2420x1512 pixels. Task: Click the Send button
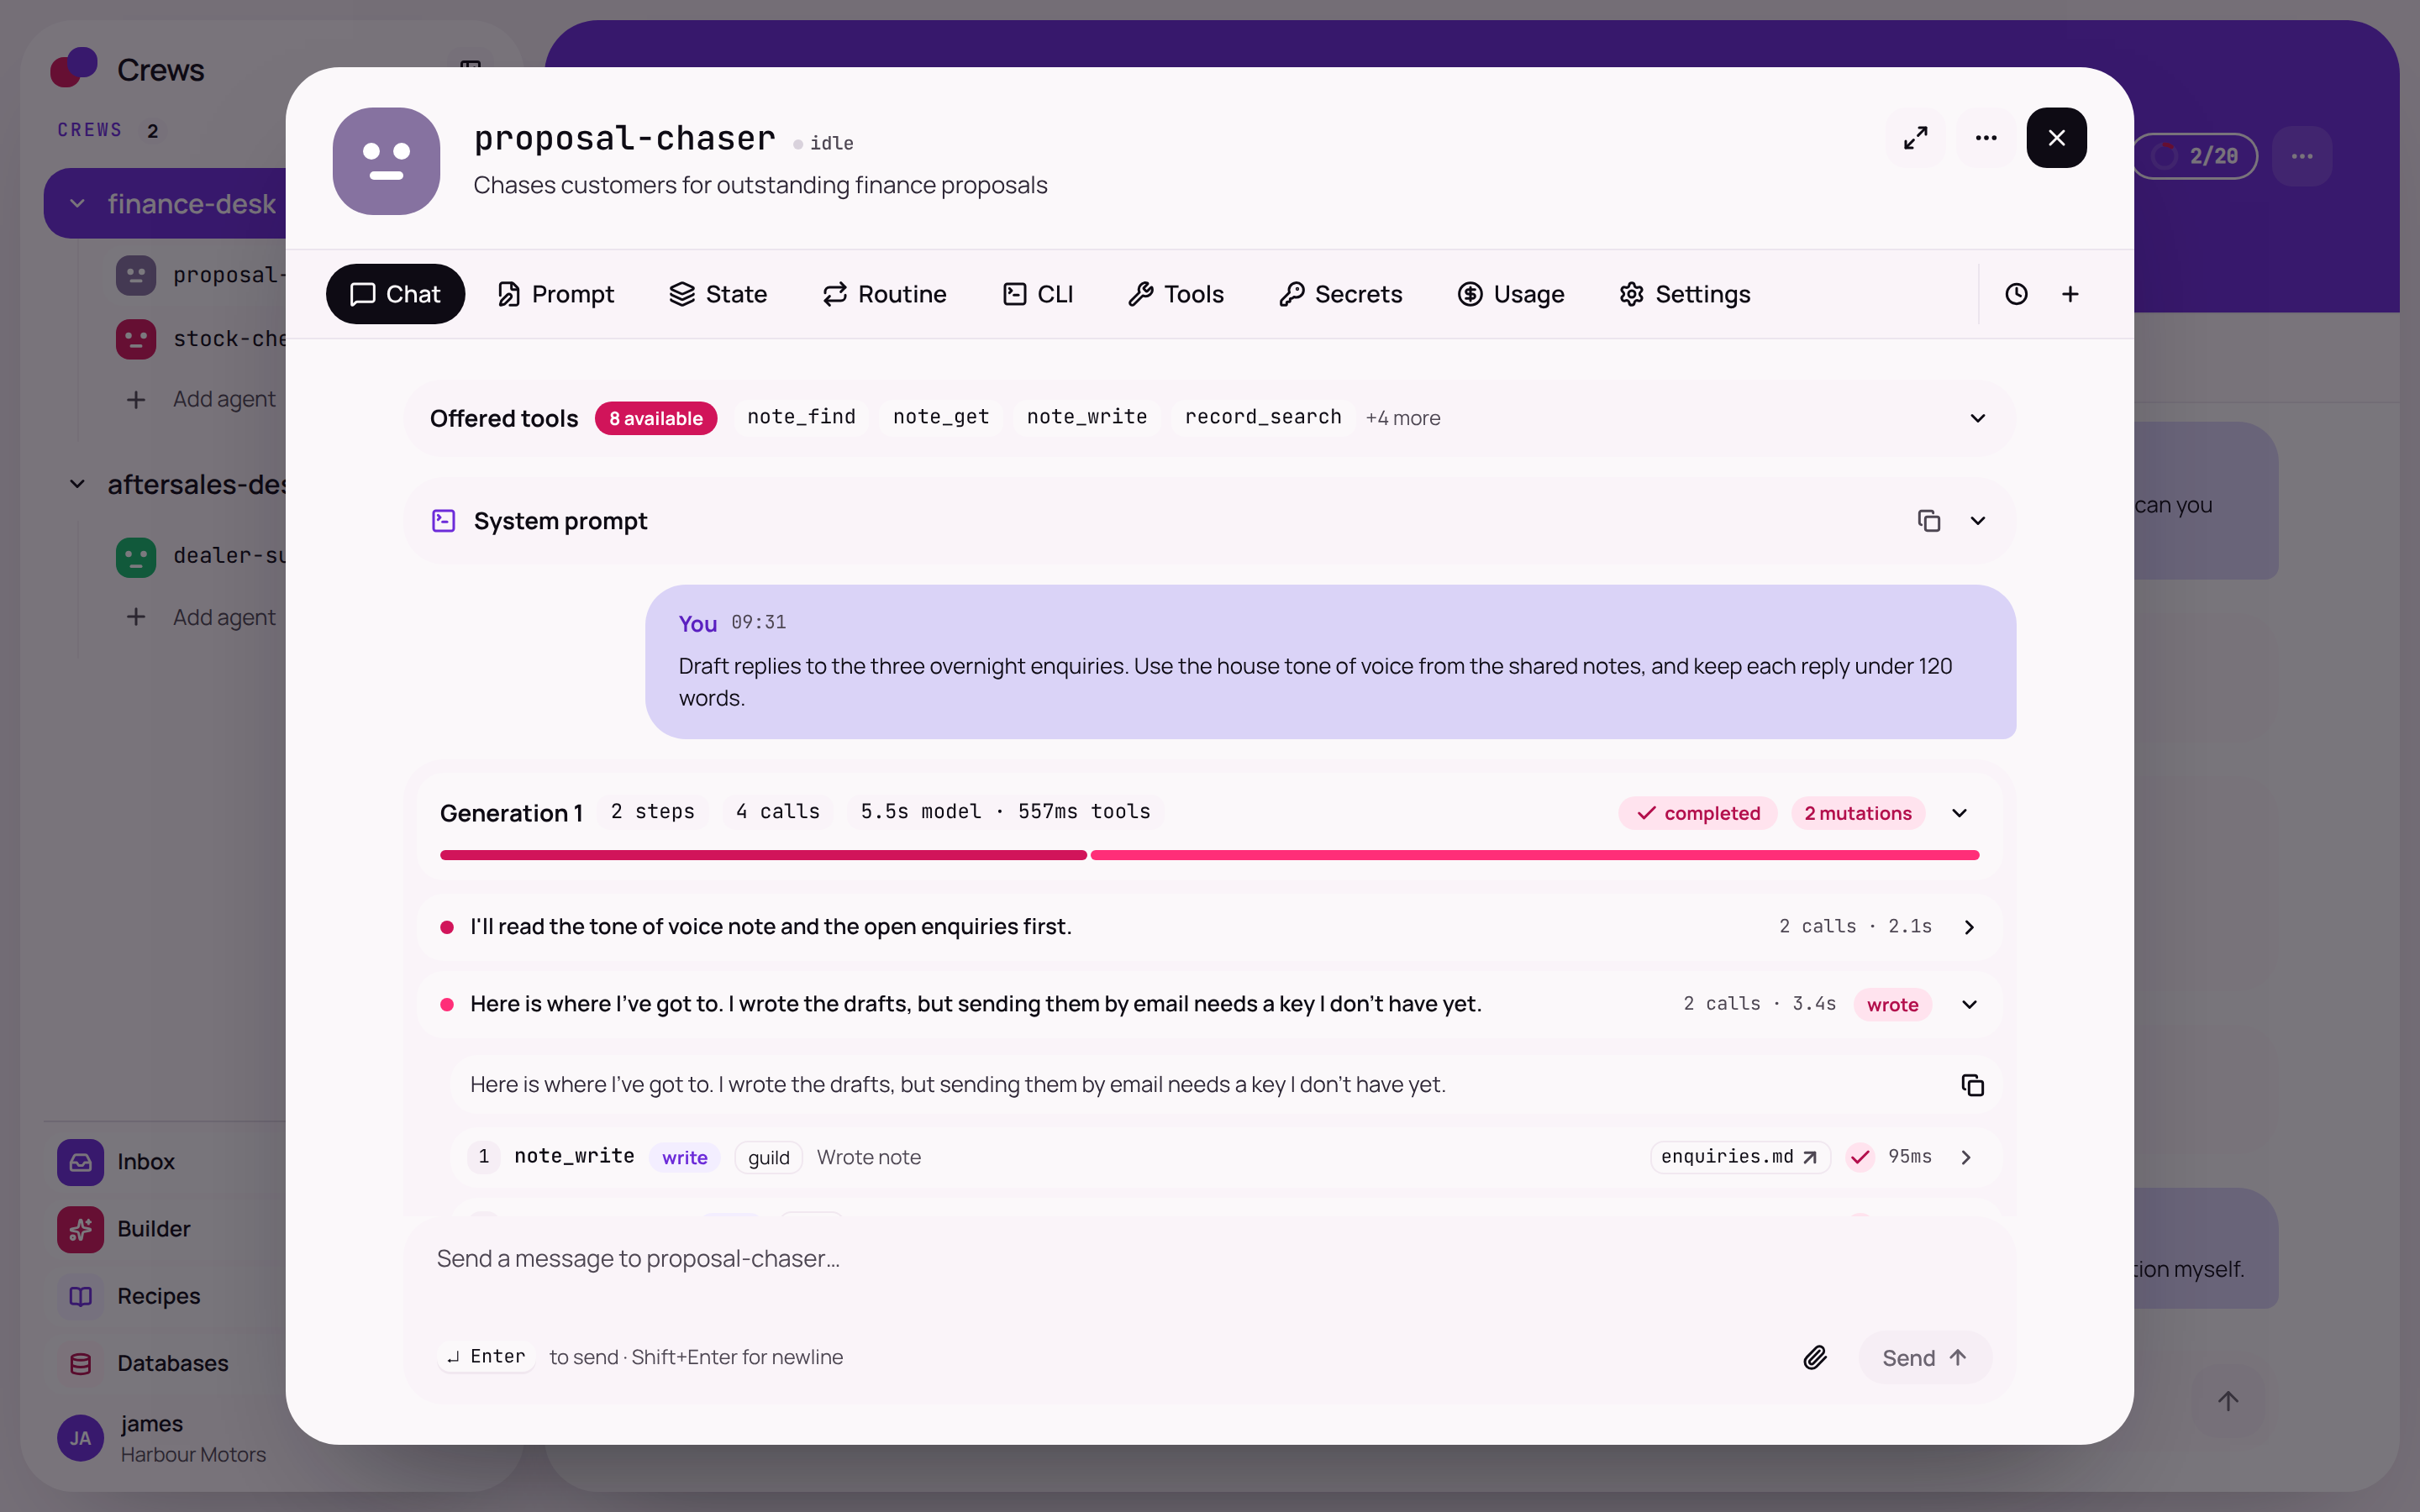(x=1925, y=1357)
